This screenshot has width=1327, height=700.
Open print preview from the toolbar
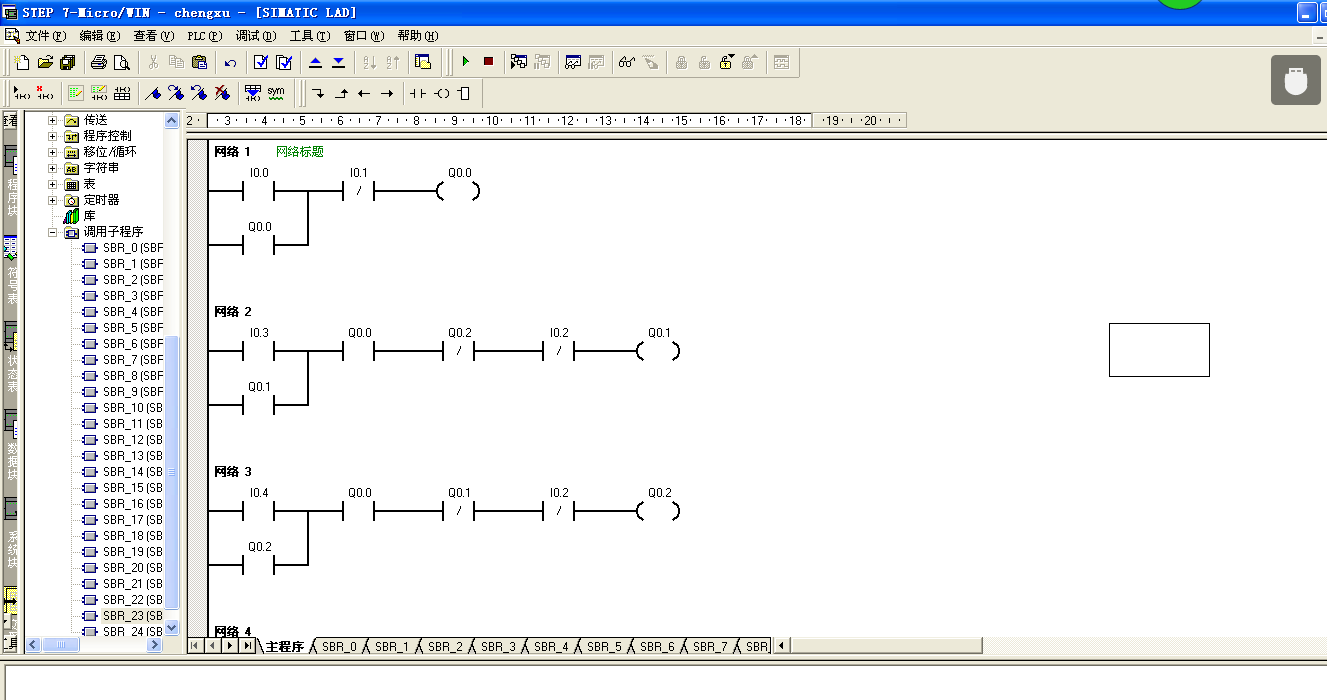121,62
